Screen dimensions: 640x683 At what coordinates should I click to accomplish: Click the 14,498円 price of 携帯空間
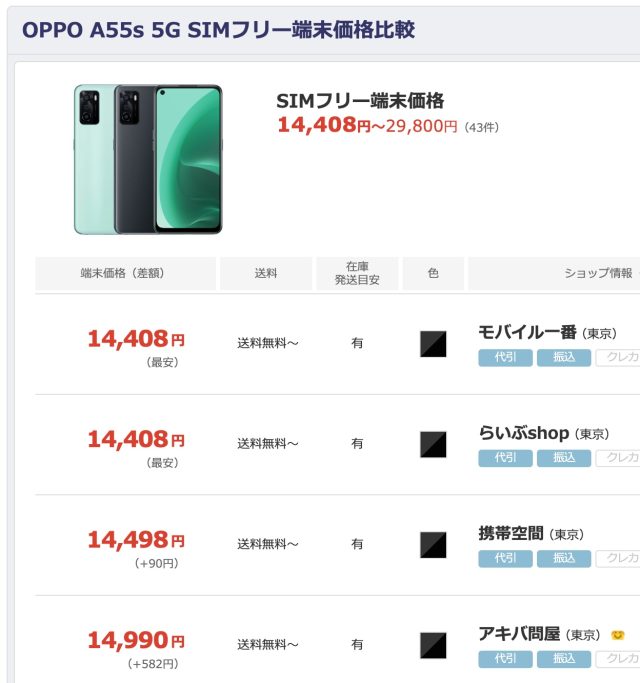[x=136, y=540]
